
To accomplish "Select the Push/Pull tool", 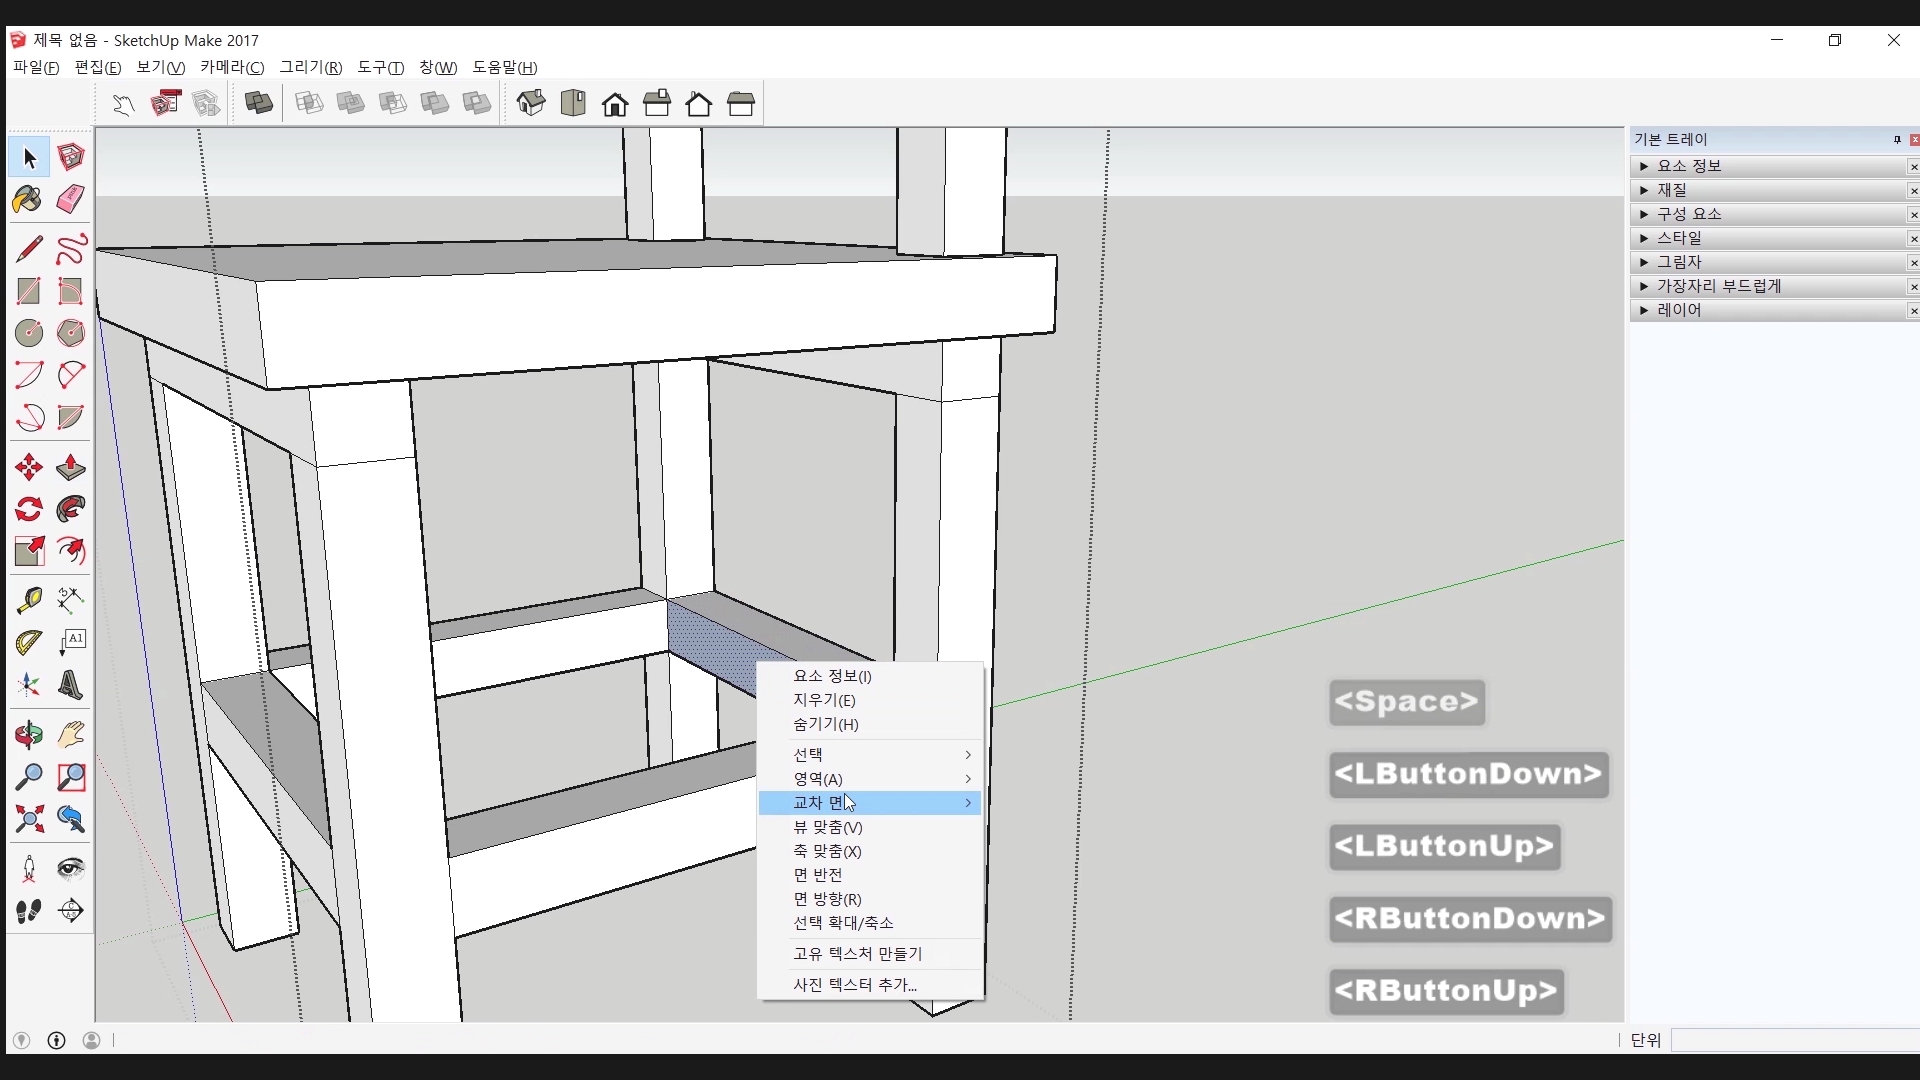I will [70, 468].
